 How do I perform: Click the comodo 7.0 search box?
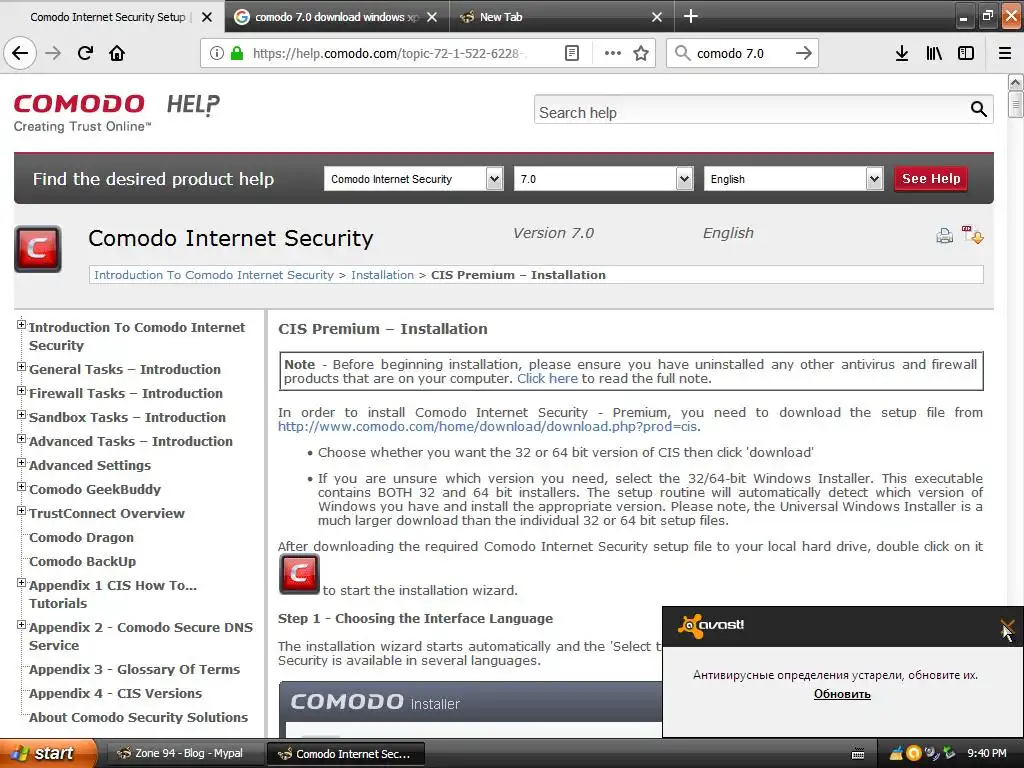[x=743, y=53]
